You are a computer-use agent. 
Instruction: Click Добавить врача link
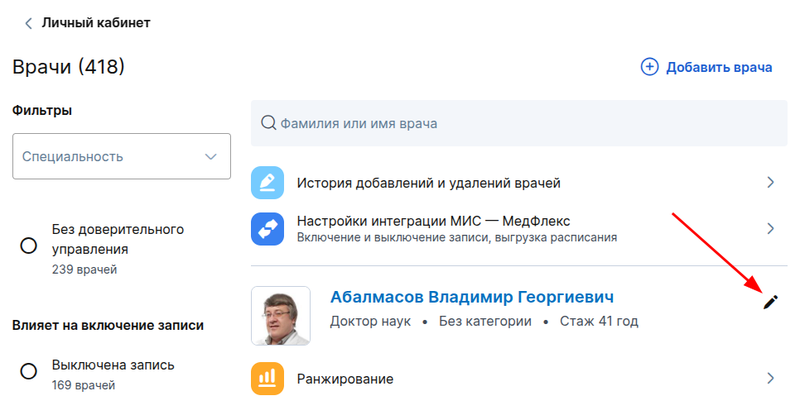point(719,67)
